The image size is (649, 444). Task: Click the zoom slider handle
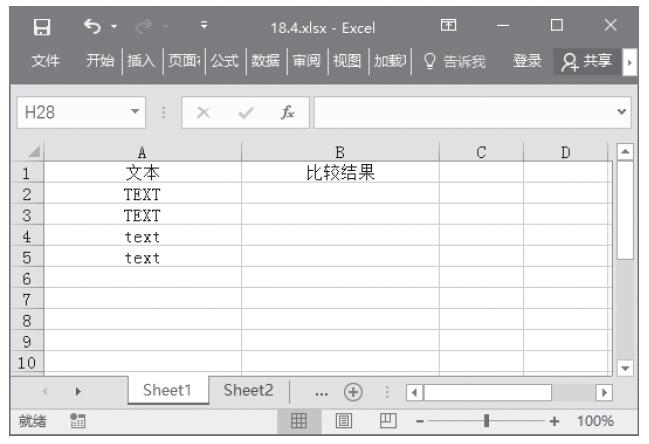tap(486, 421)
